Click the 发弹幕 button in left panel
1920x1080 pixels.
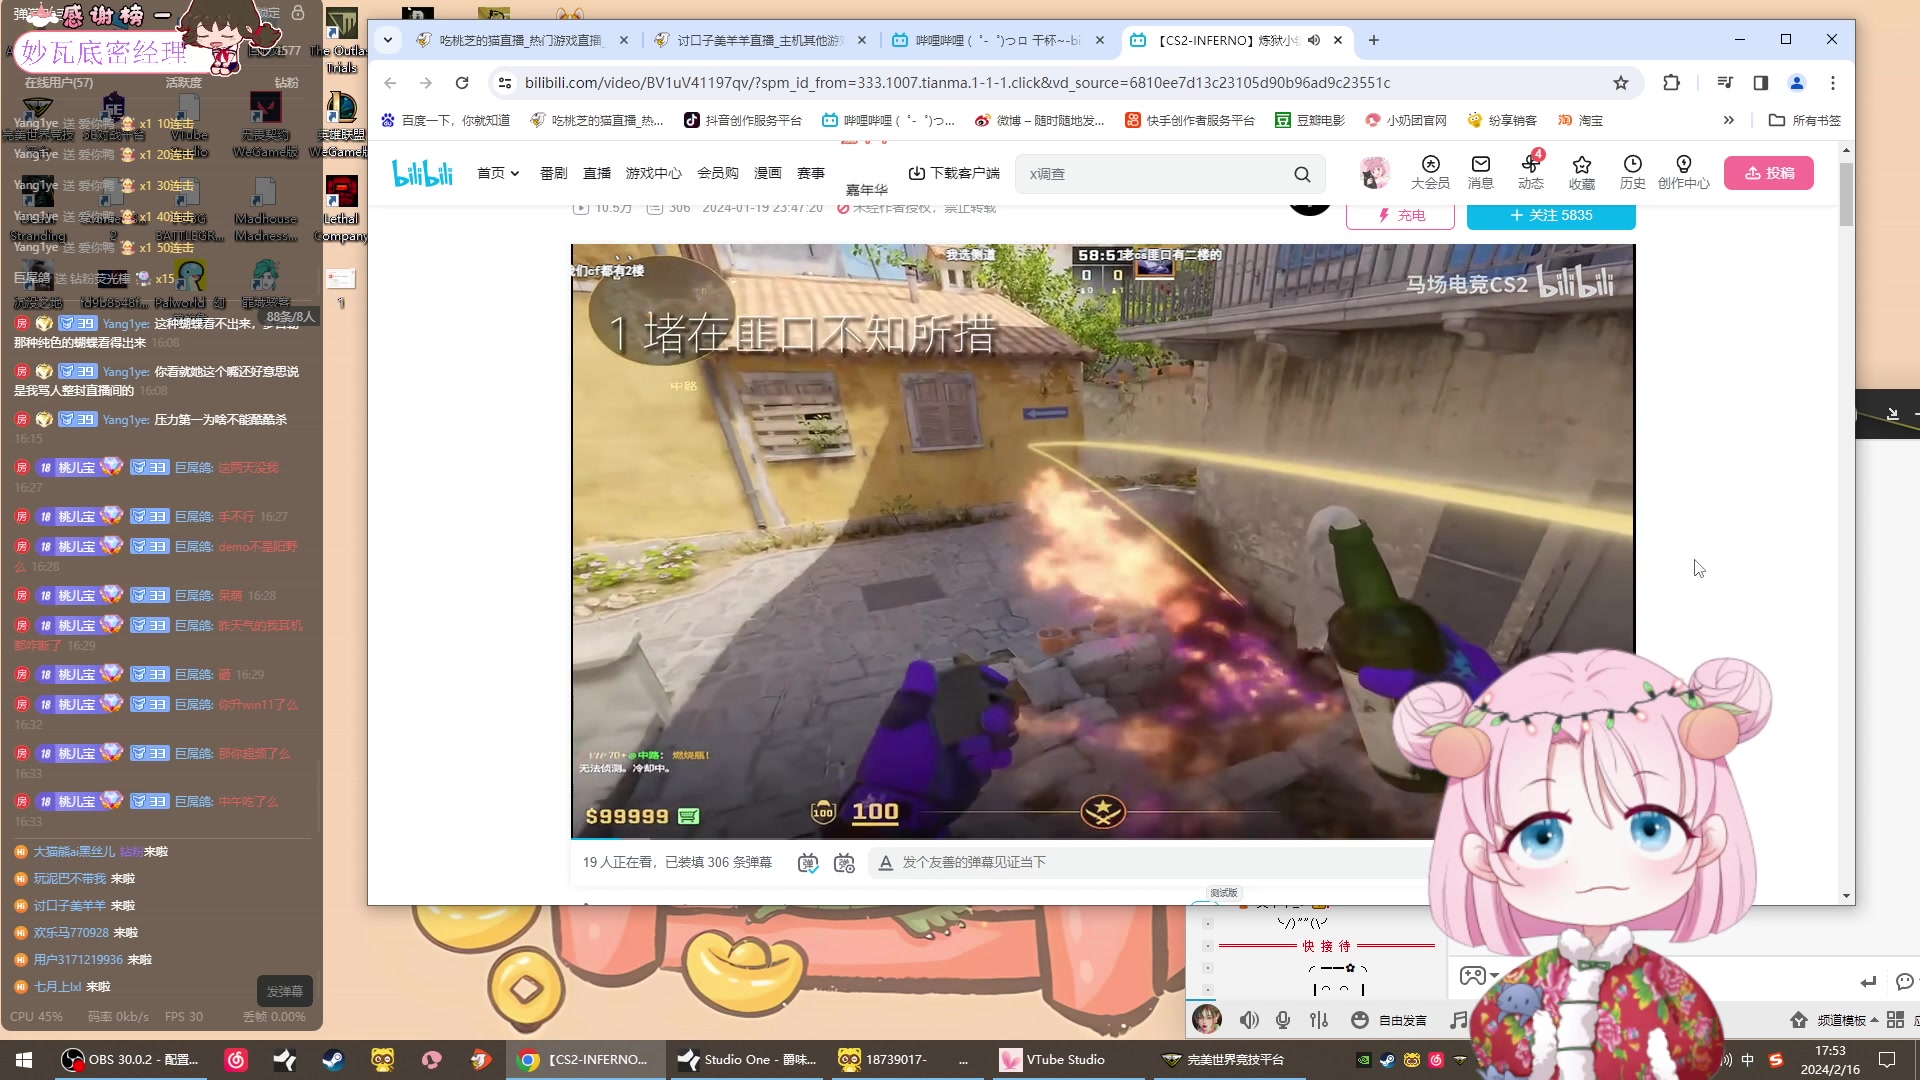coord(285,991)
